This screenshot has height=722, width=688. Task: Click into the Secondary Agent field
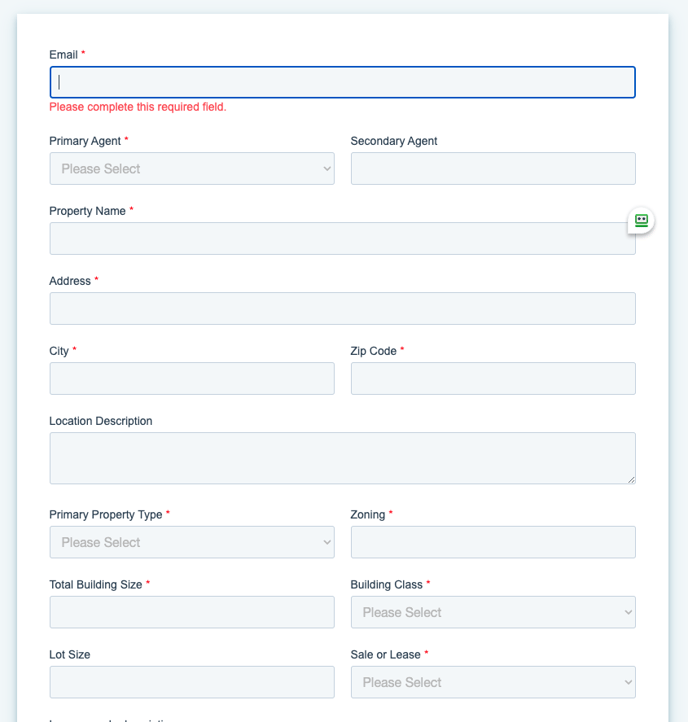click(x=493, y=169)
